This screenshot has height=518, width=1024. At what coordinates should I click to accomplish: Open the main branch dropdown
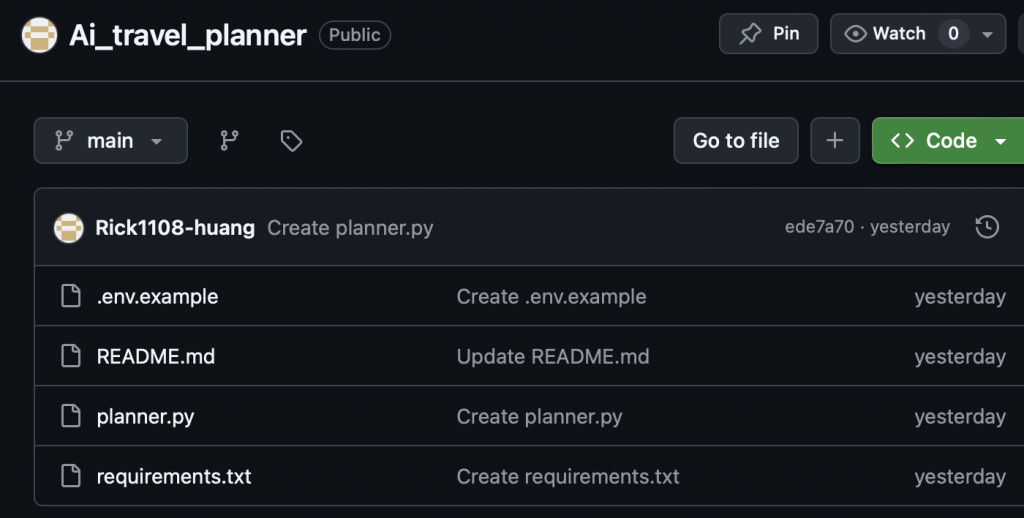click(x=111, y=141)
